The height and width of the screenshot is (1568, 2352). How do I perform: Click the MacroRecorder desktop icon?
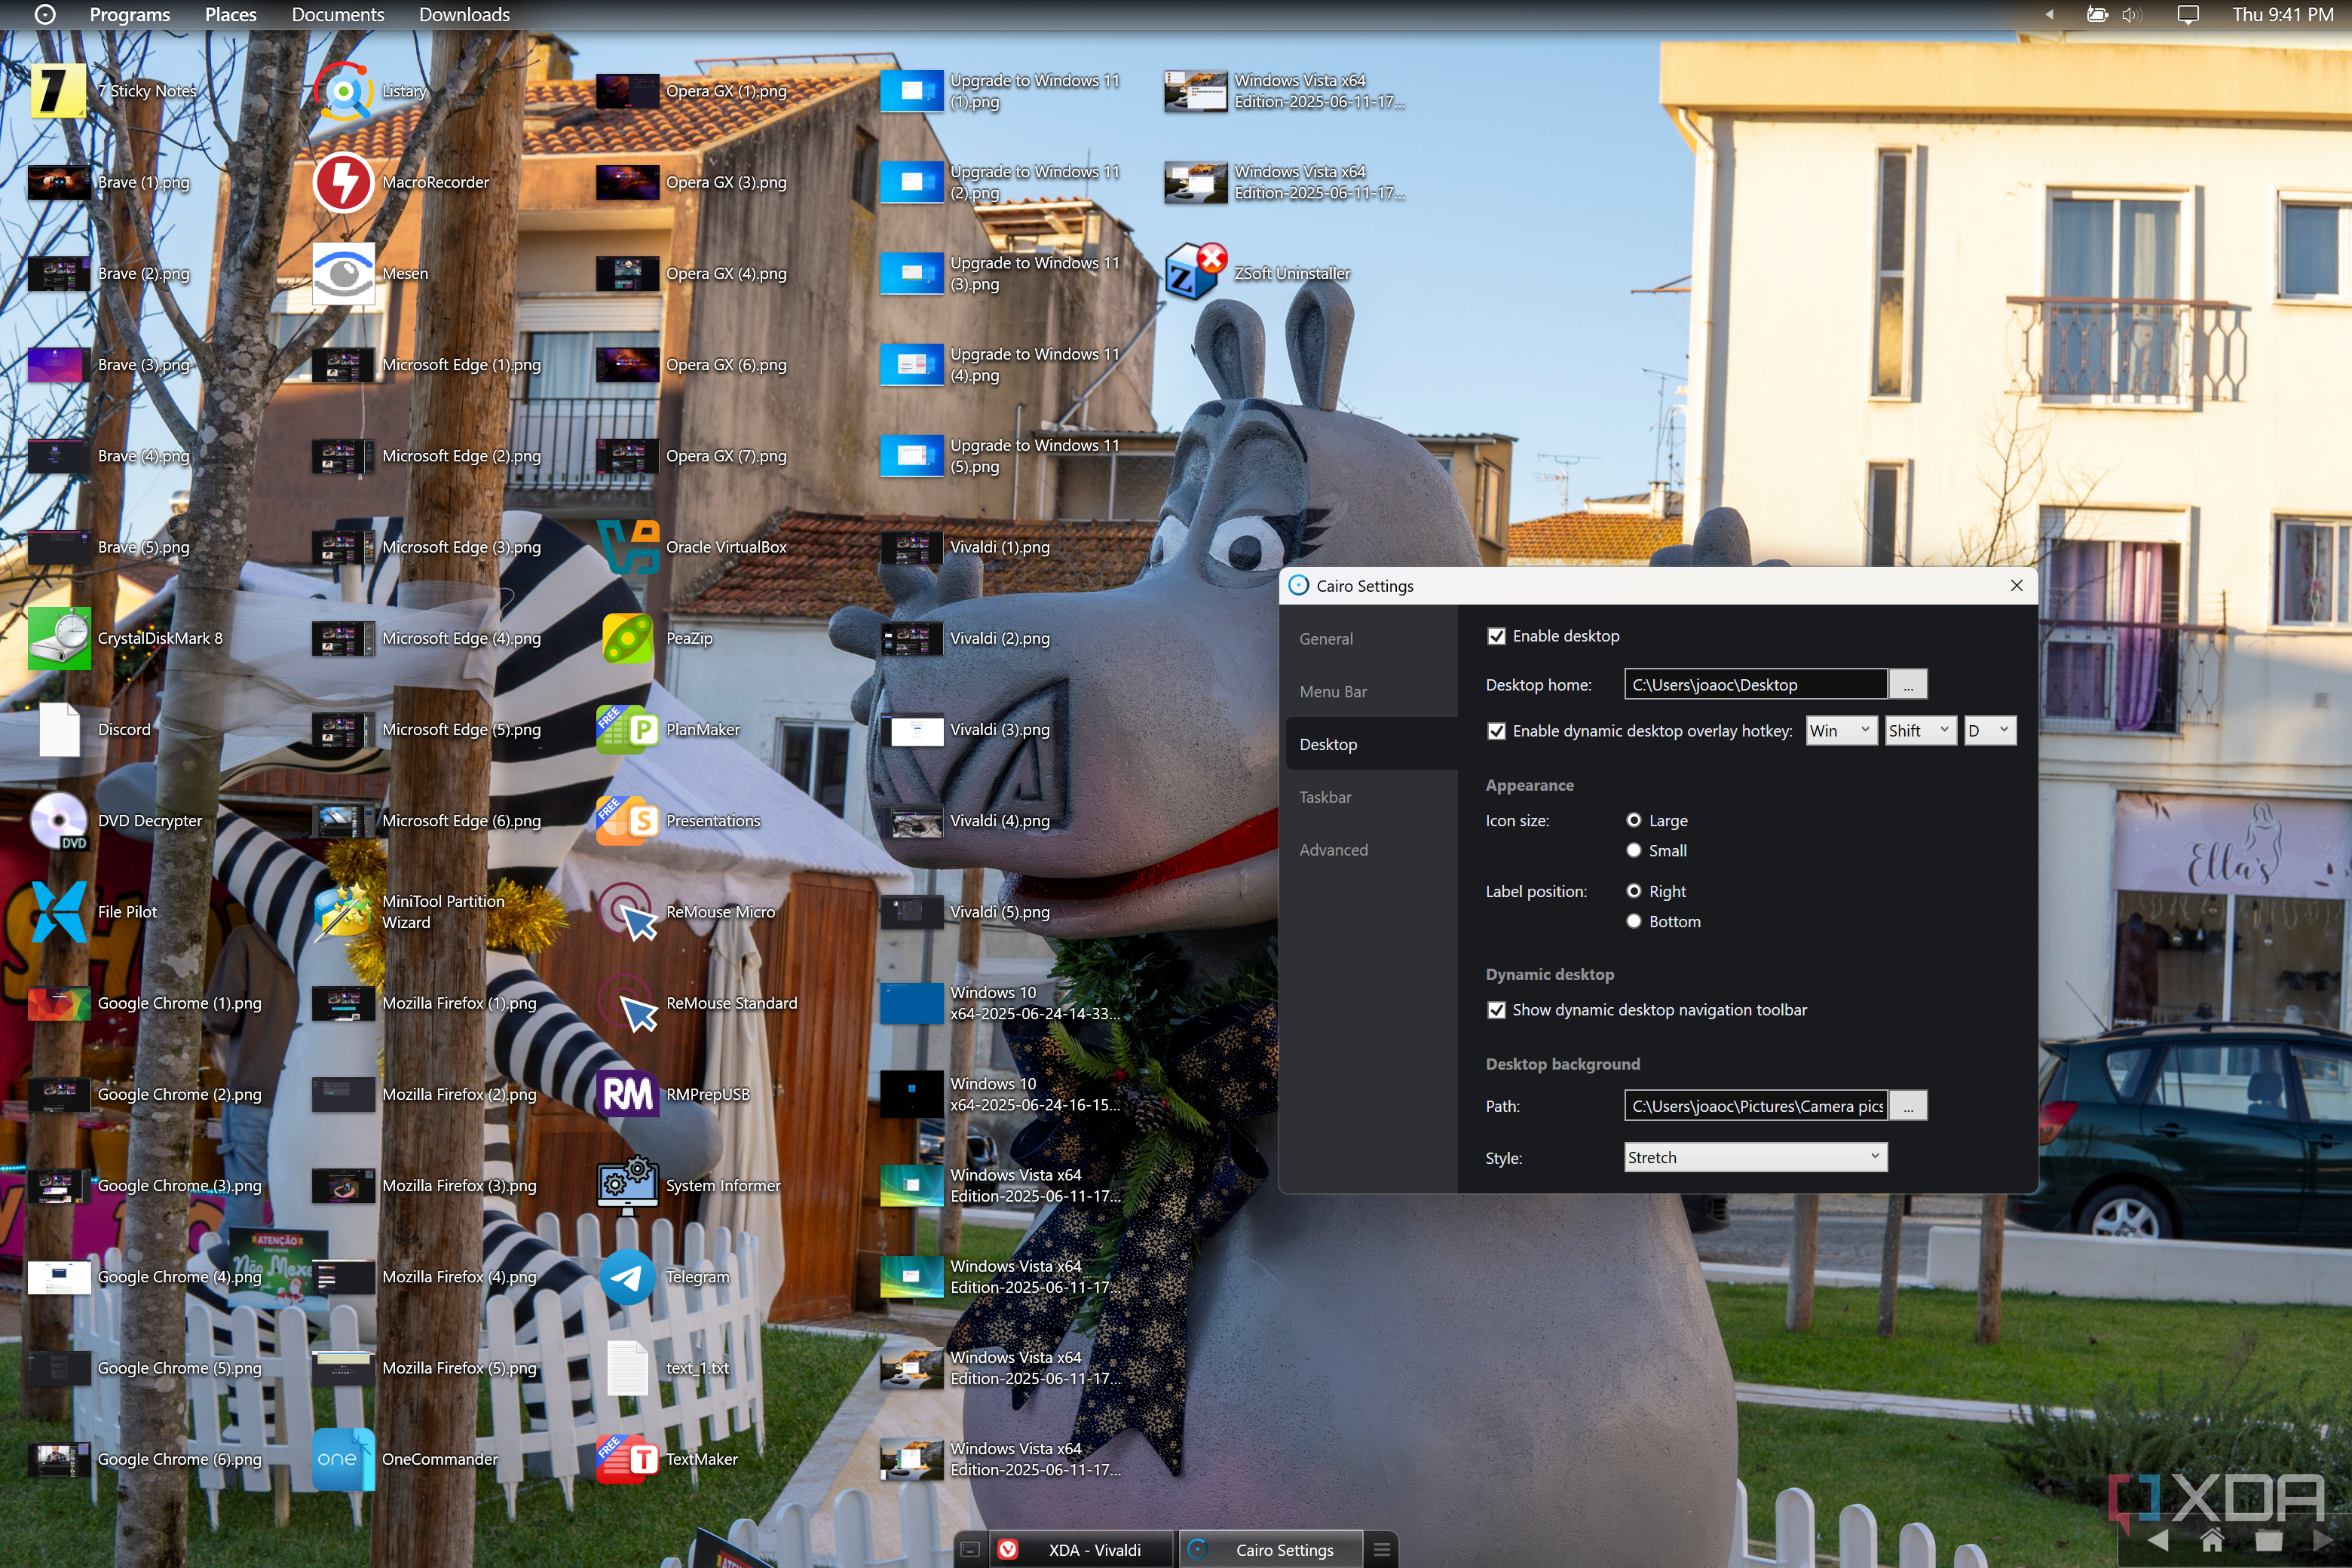pos(344,182)
